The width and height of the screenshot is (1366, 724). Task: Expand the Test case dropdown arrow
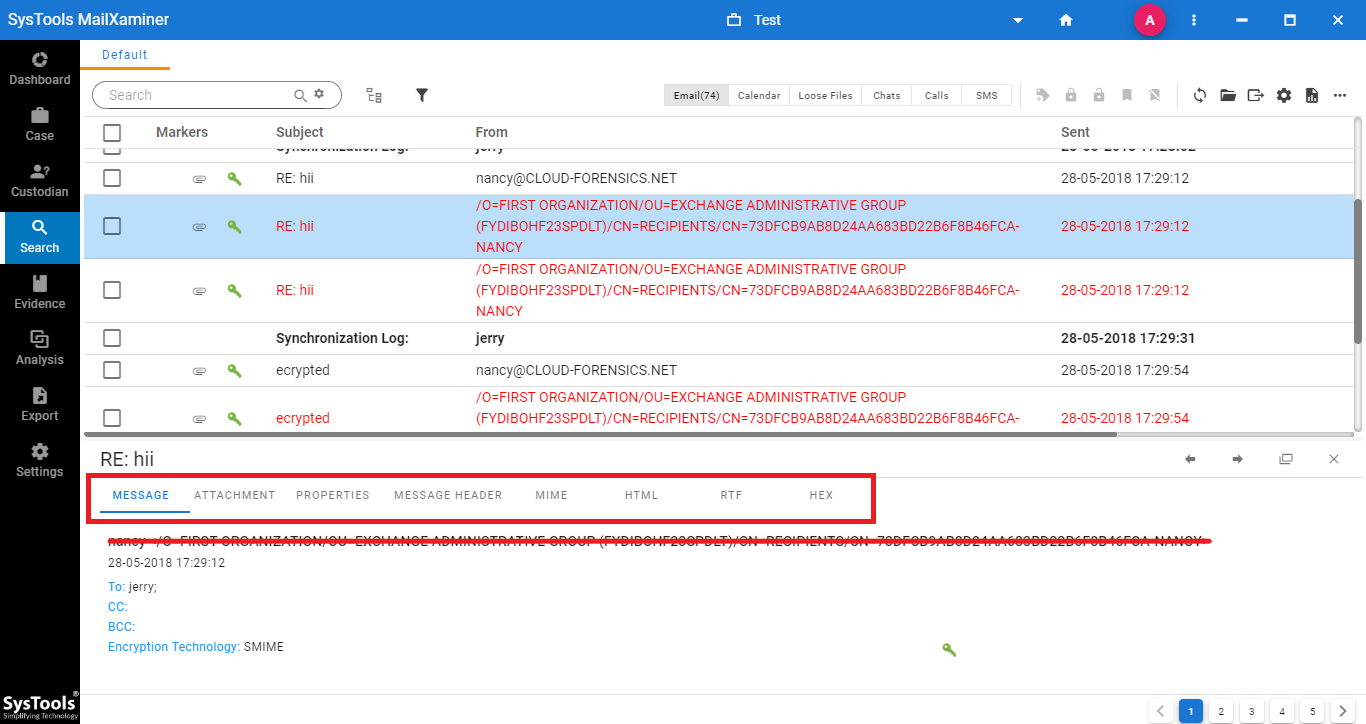1018,20
